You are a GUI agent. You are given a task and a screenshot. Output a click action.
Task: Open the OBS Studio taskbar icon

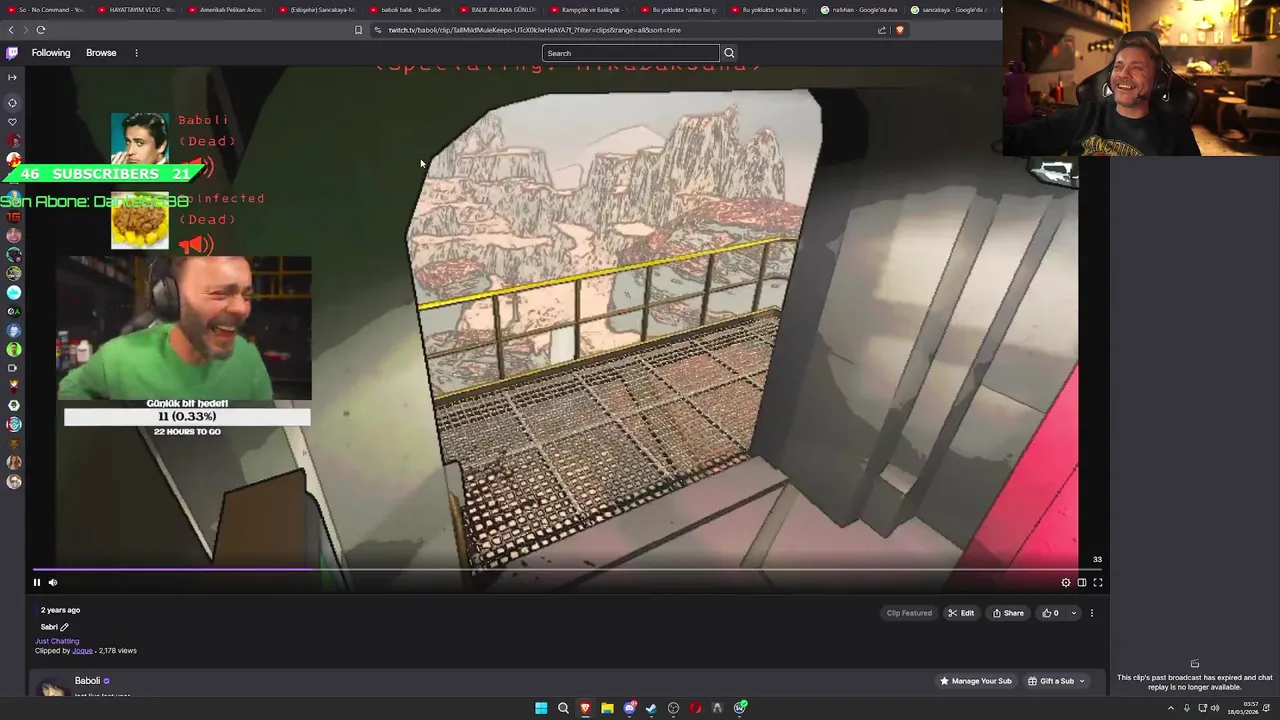(673, 708)
